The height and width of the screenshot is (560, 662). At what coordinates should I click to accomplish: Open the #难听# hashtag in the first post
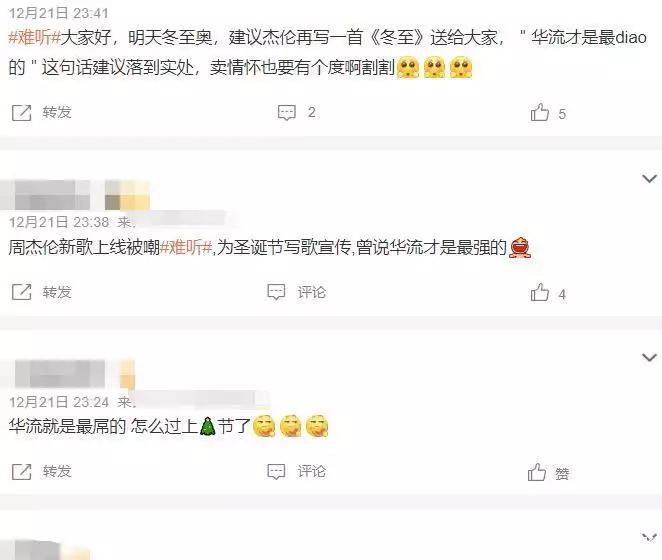pos(35,38)
